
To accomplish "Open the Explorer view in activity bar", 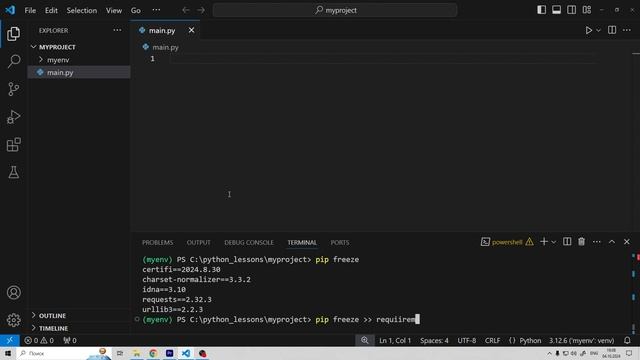I will point(13,33).
